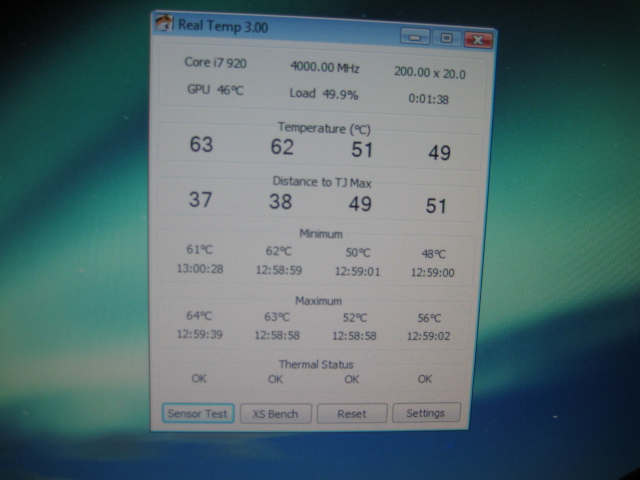Image resolution: width=640 pixels, height=480 pixels.
Task: Click the Minimum section heading
Action: click(321, 234)
